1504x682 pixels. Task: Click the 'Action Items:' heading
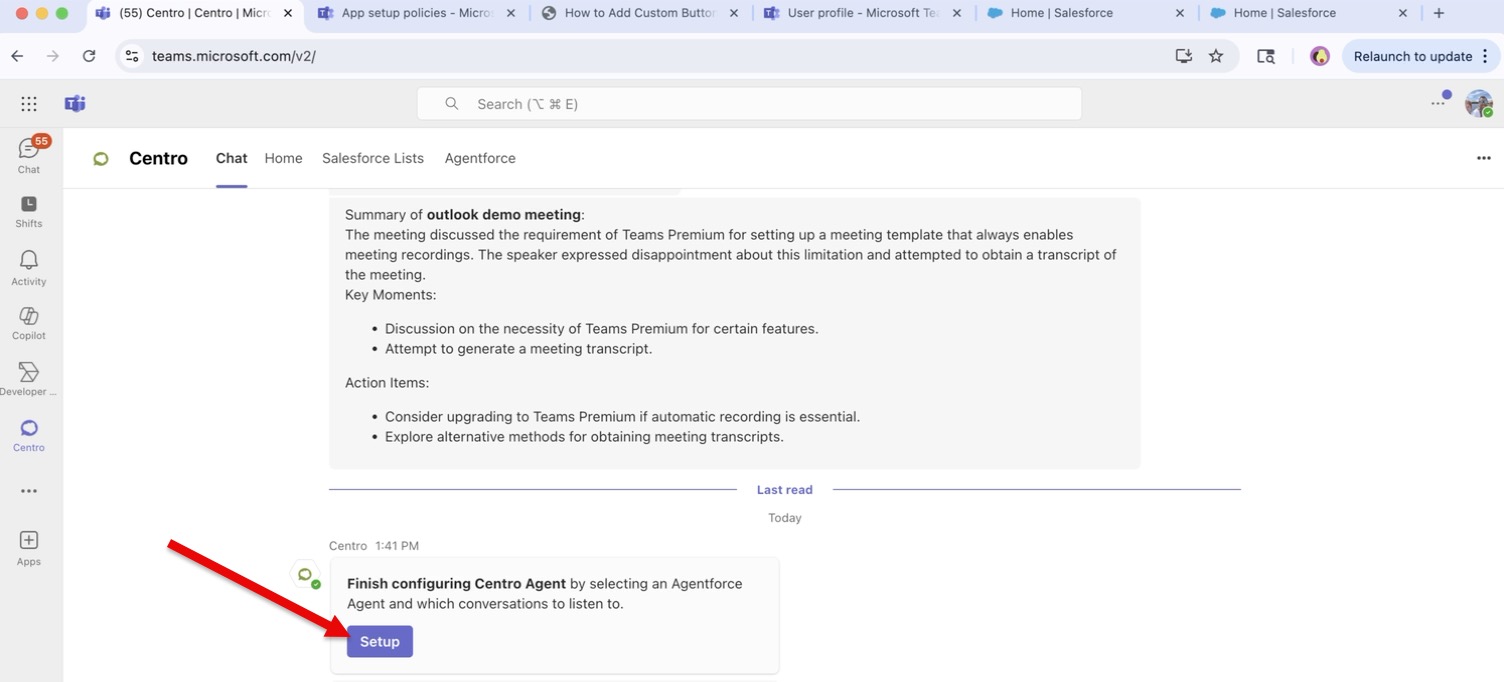coord(387,382)
